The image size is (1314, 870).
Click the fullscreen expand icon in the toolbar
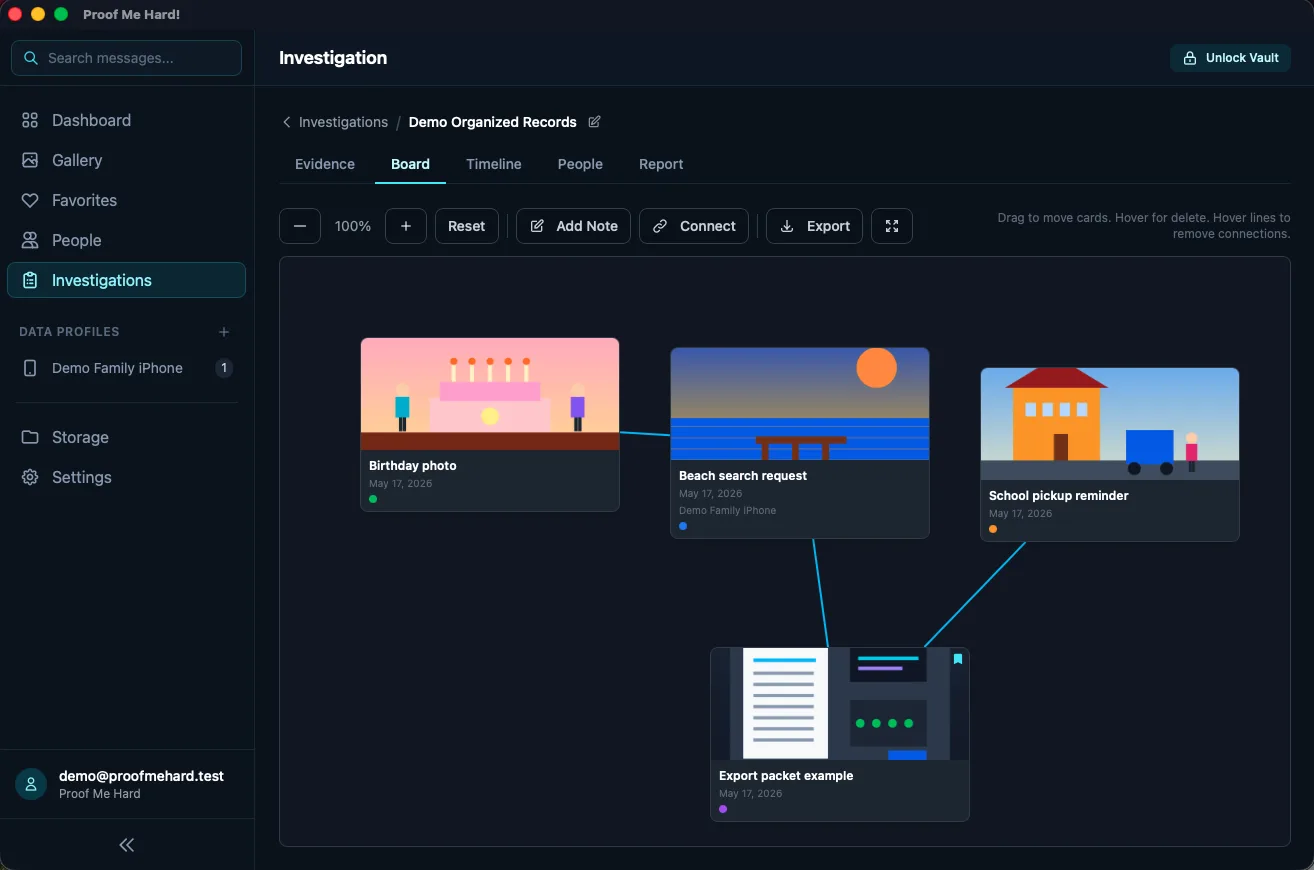click(x=892, y=226)
